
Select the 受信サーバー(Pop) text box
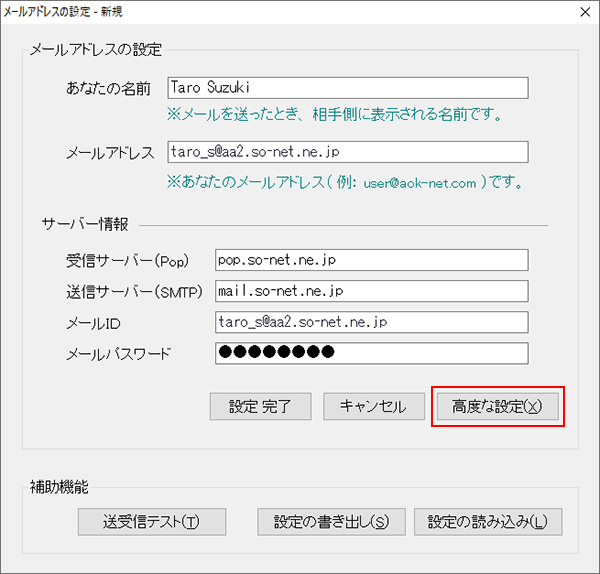[370, 259]
